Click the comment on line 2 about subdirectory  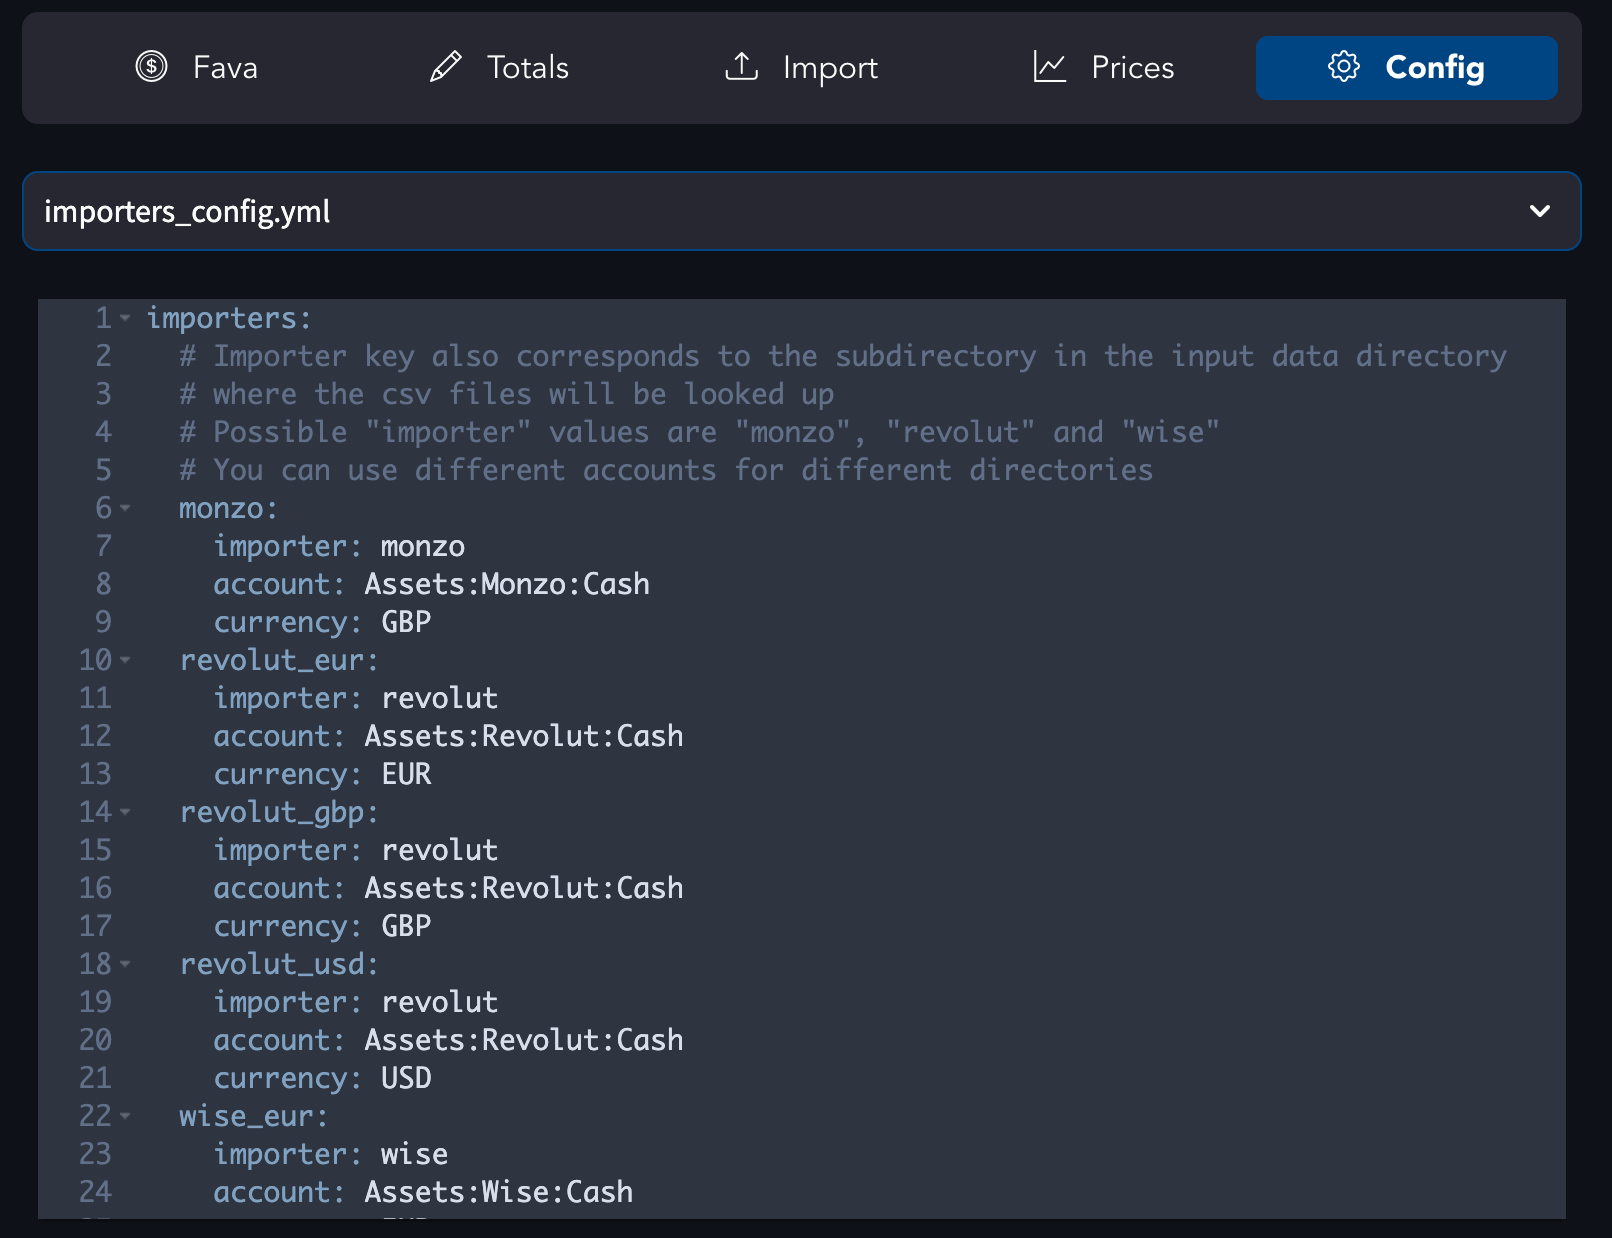pyautogui.click(x=843, y=356)
